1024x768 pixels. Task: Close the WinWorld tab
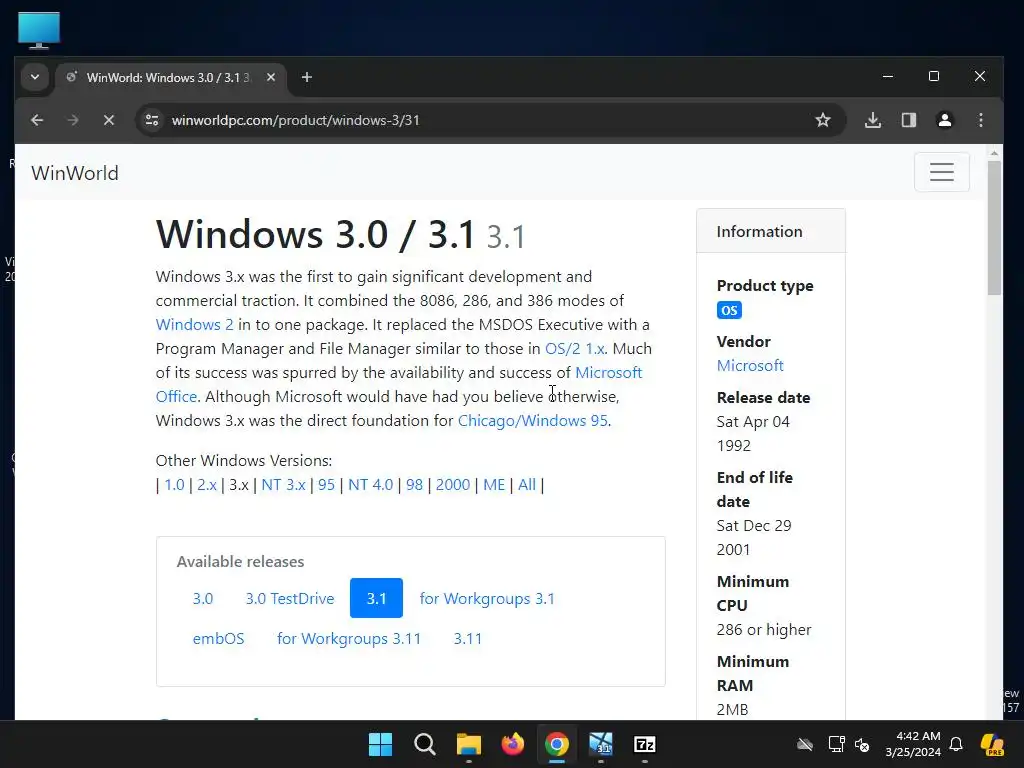coord(271,77)
